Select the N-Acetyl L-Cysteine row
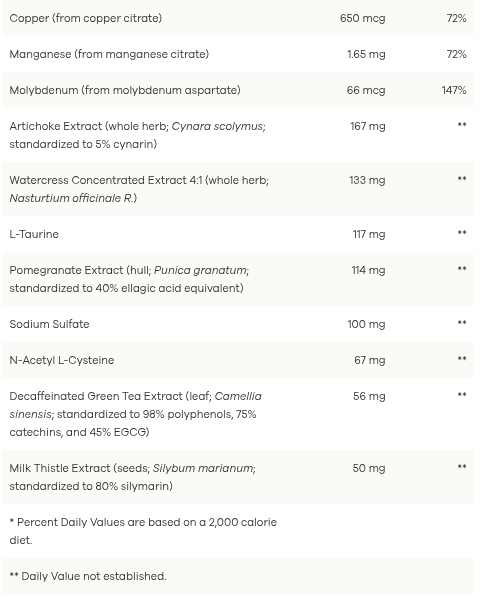 click(238, 360)
